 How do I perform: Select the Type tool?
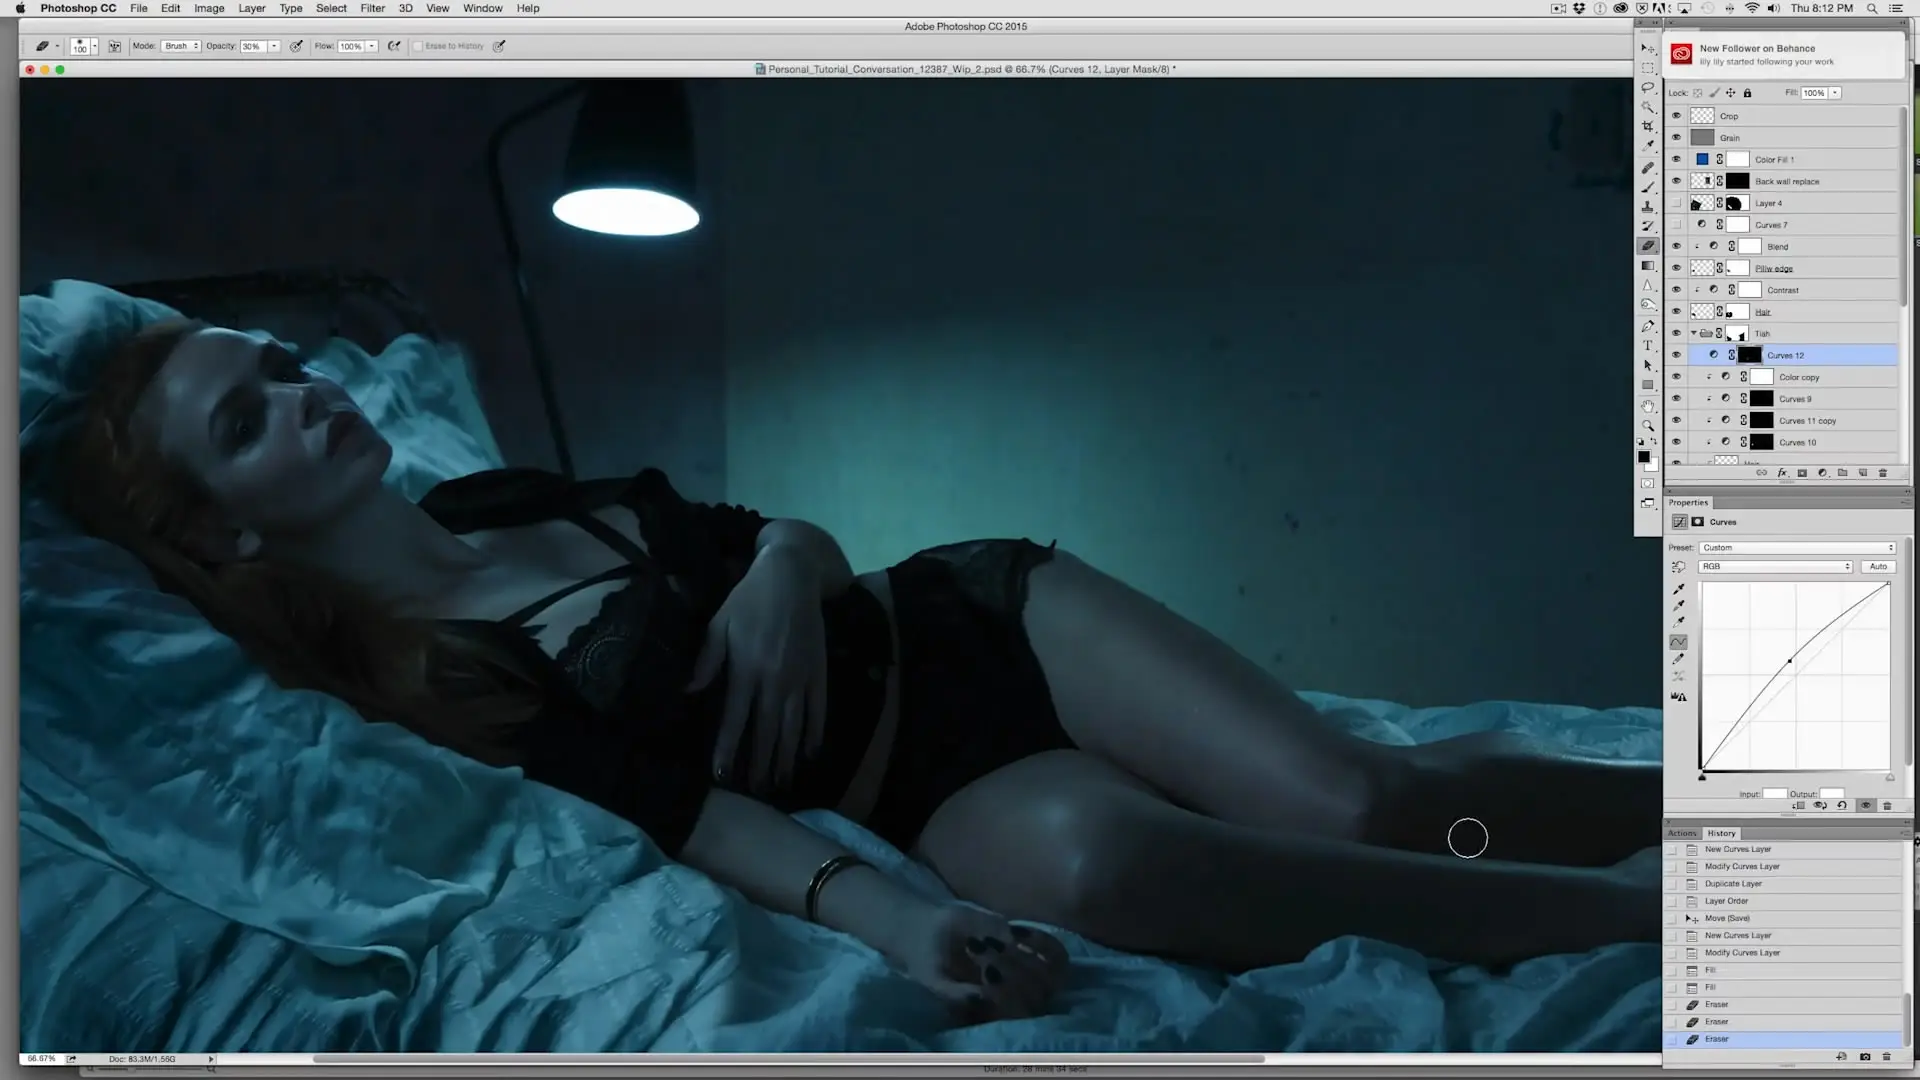tap(1647, 345)
